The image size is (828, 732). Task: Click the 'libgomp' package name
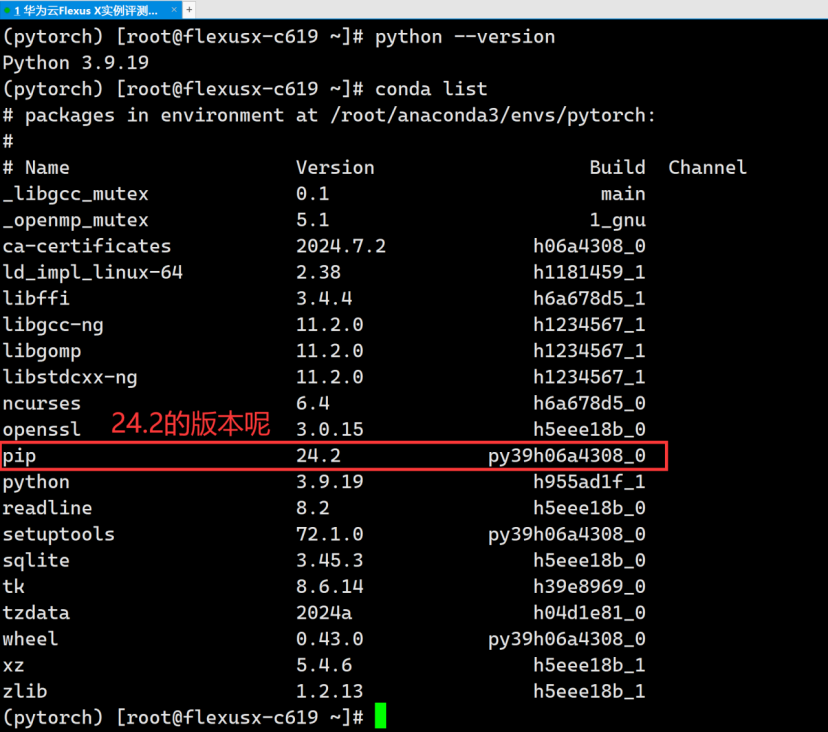tap(42, 351)
